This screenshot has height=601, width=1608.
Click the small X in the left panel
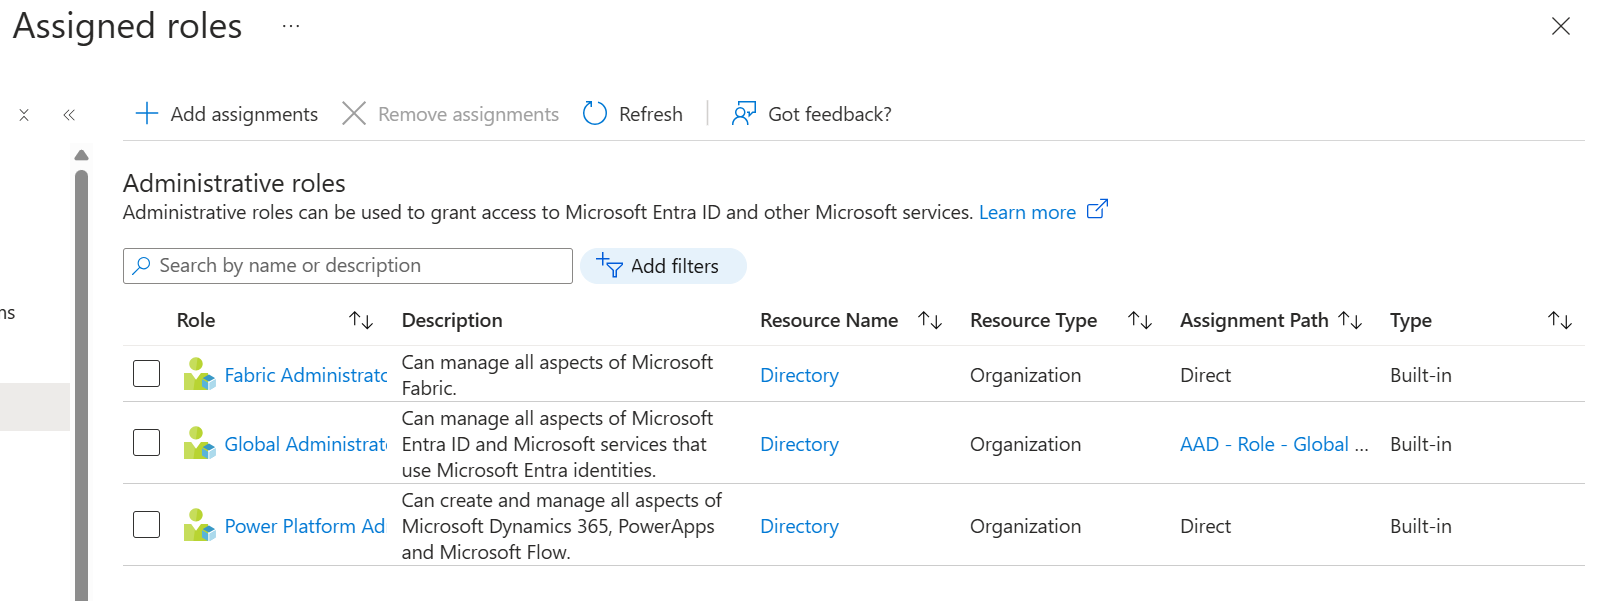click(x=24, y=115)
